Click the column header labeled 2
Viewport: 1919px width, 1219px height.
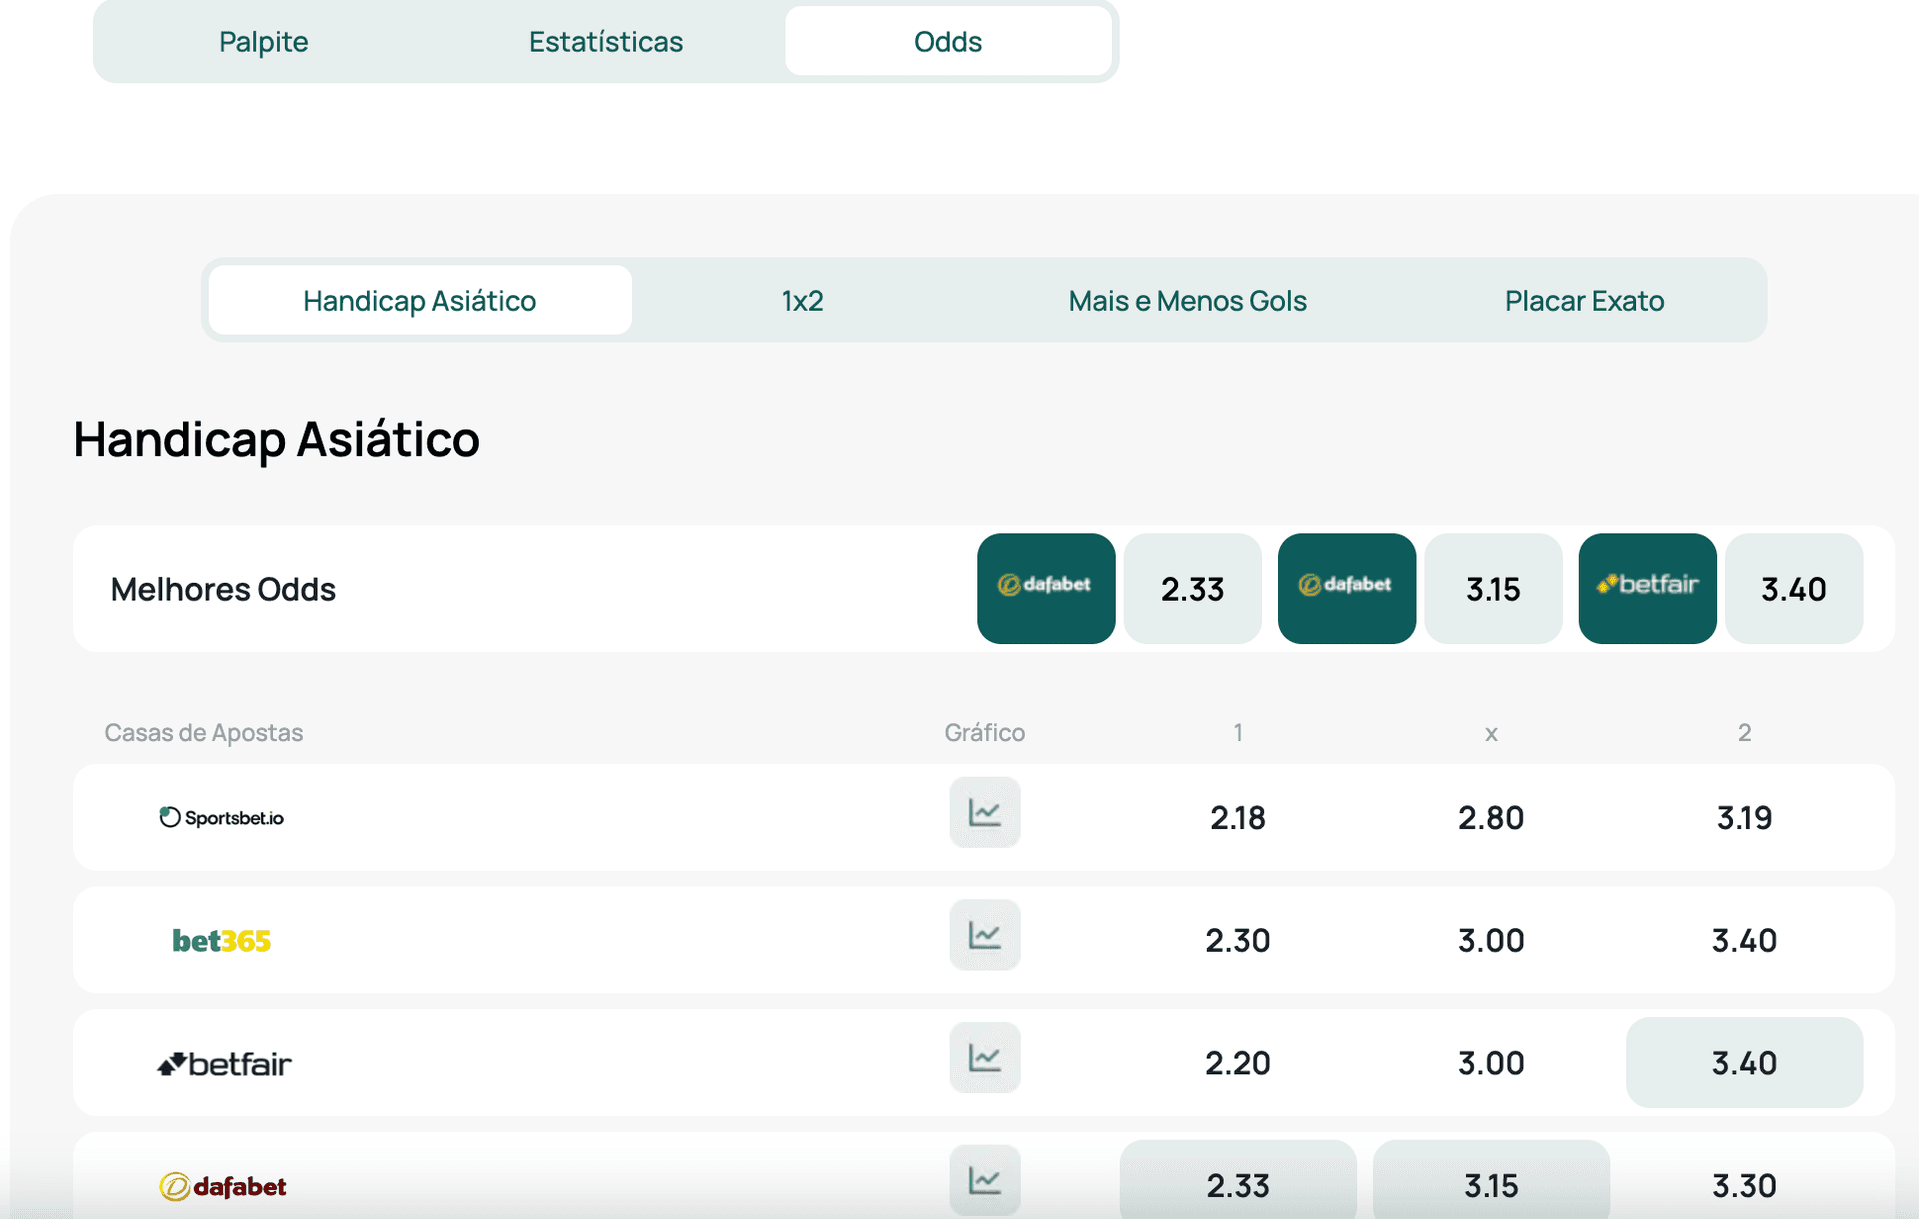tap(1745, 732)
